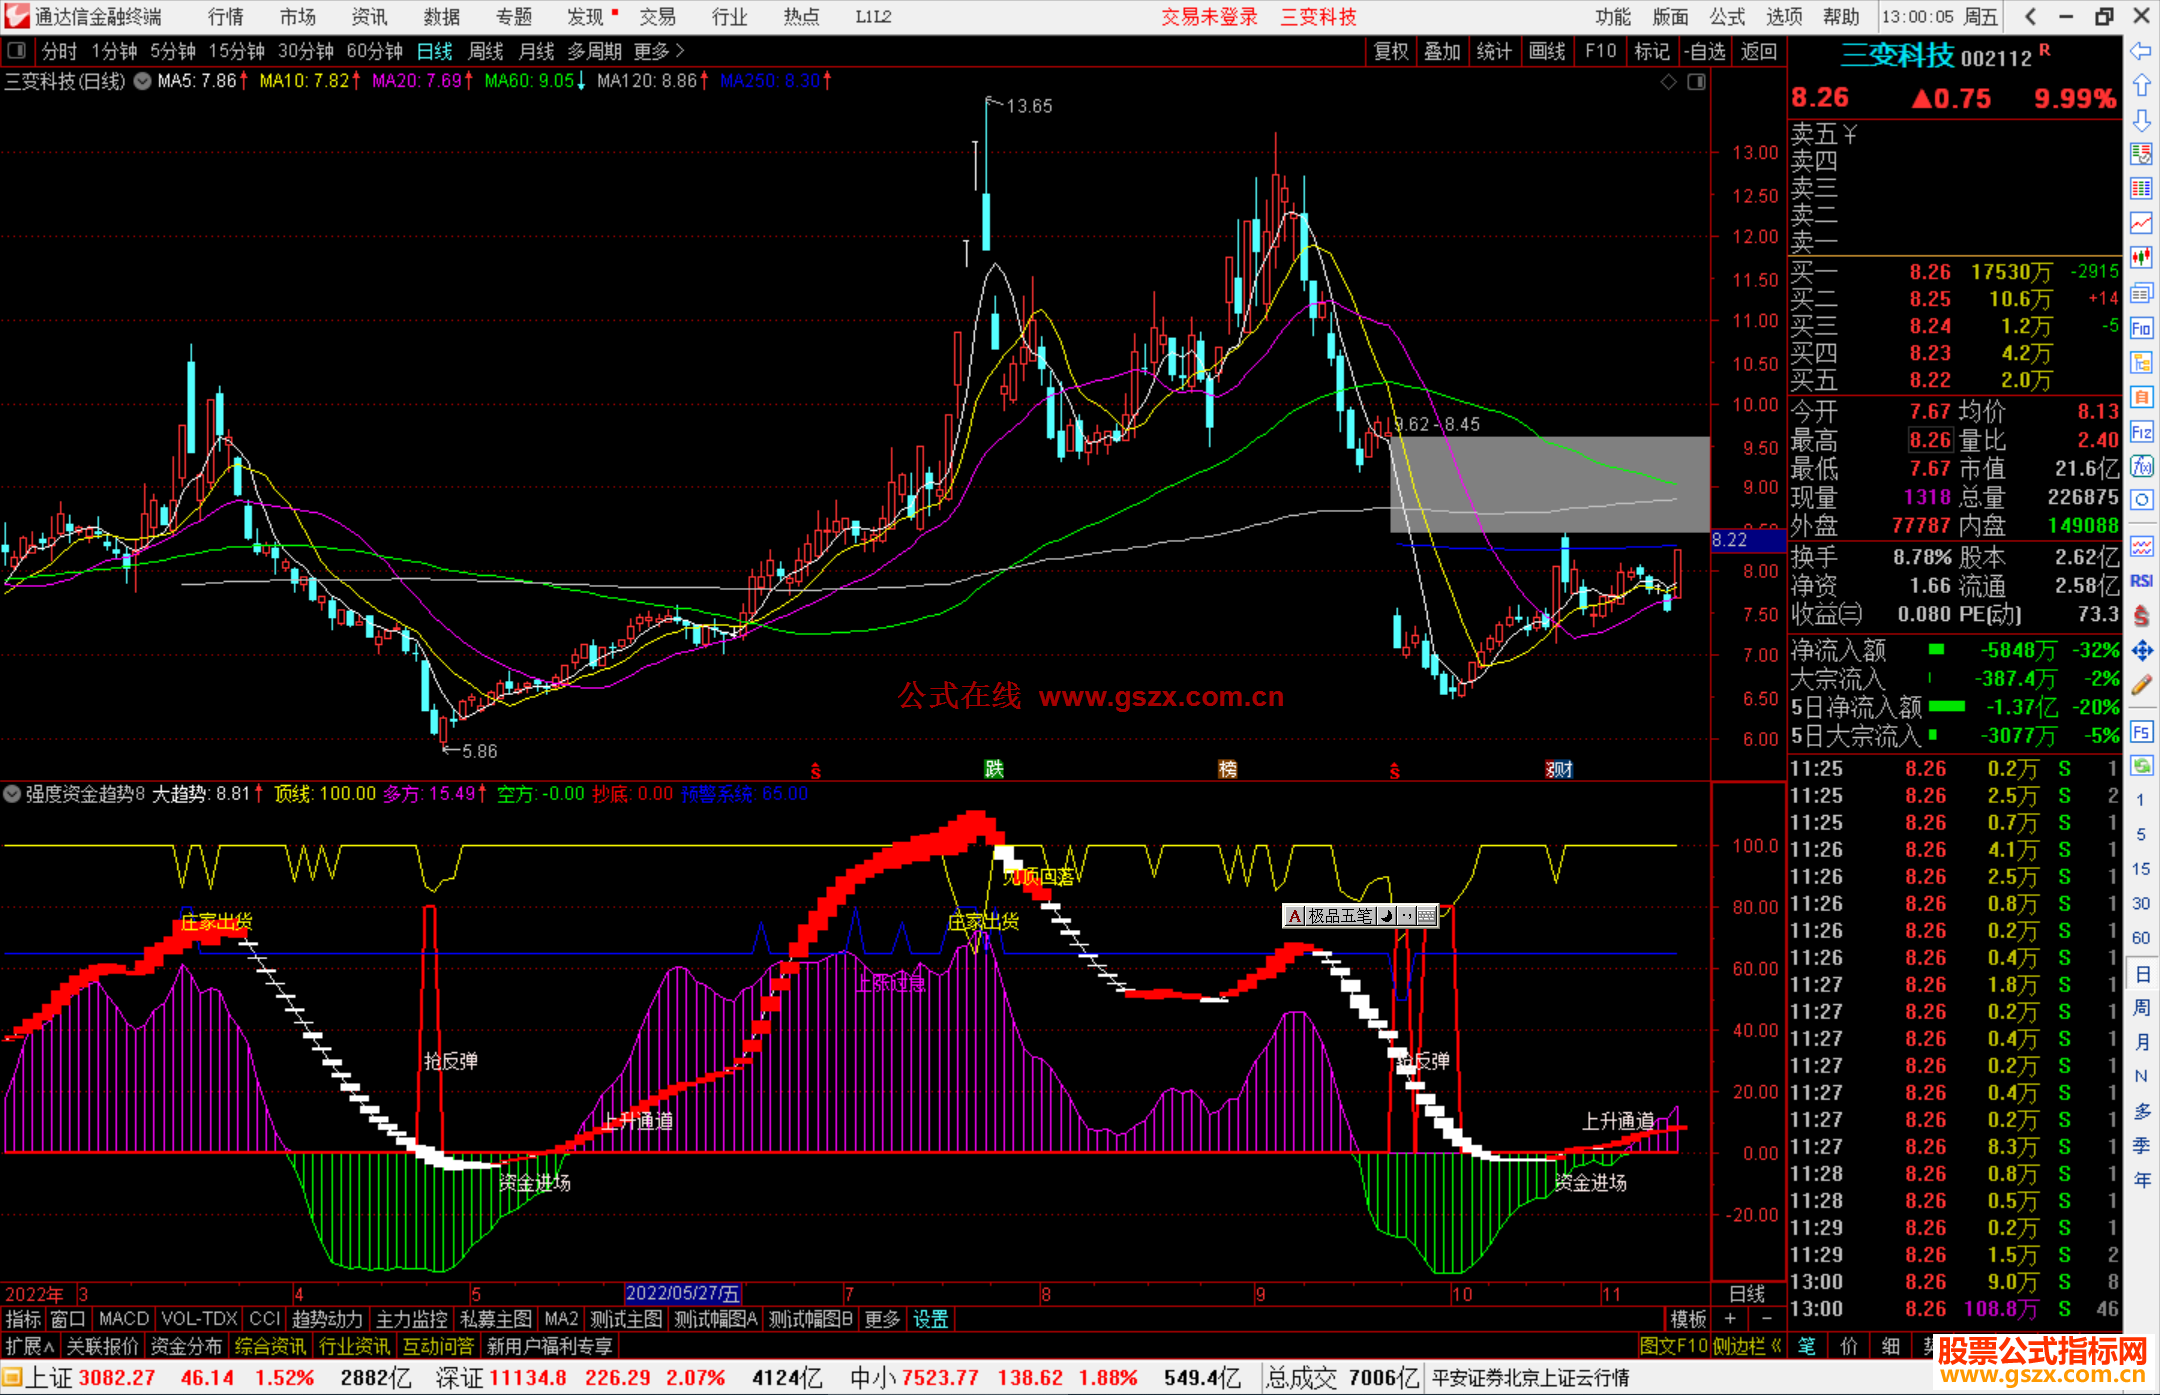Select the 周线 weekly period
The image size is (2160, 1395).
click(486, 51)
